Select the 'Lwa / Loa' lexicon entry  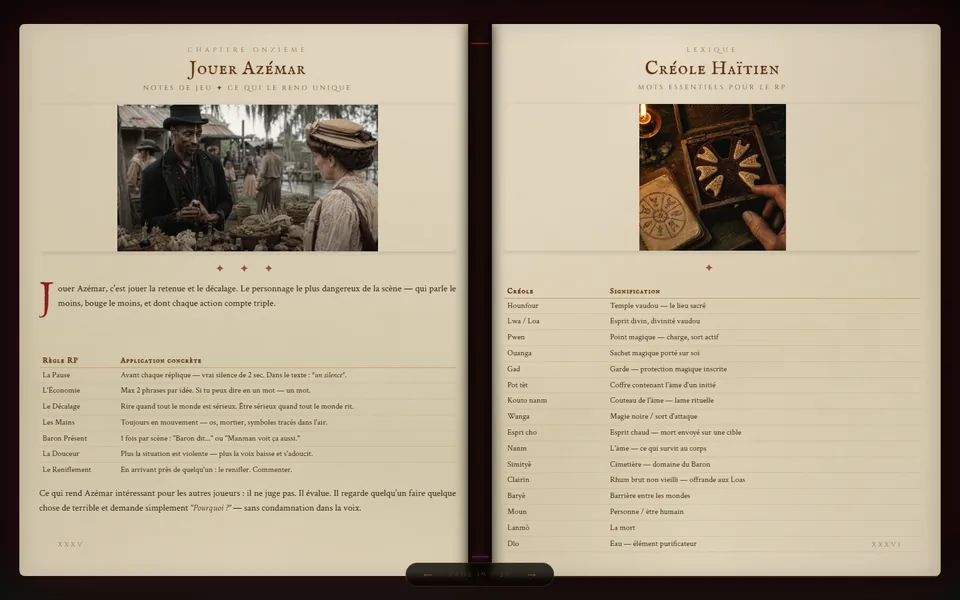pyautogui.click(x=712, y=321)
